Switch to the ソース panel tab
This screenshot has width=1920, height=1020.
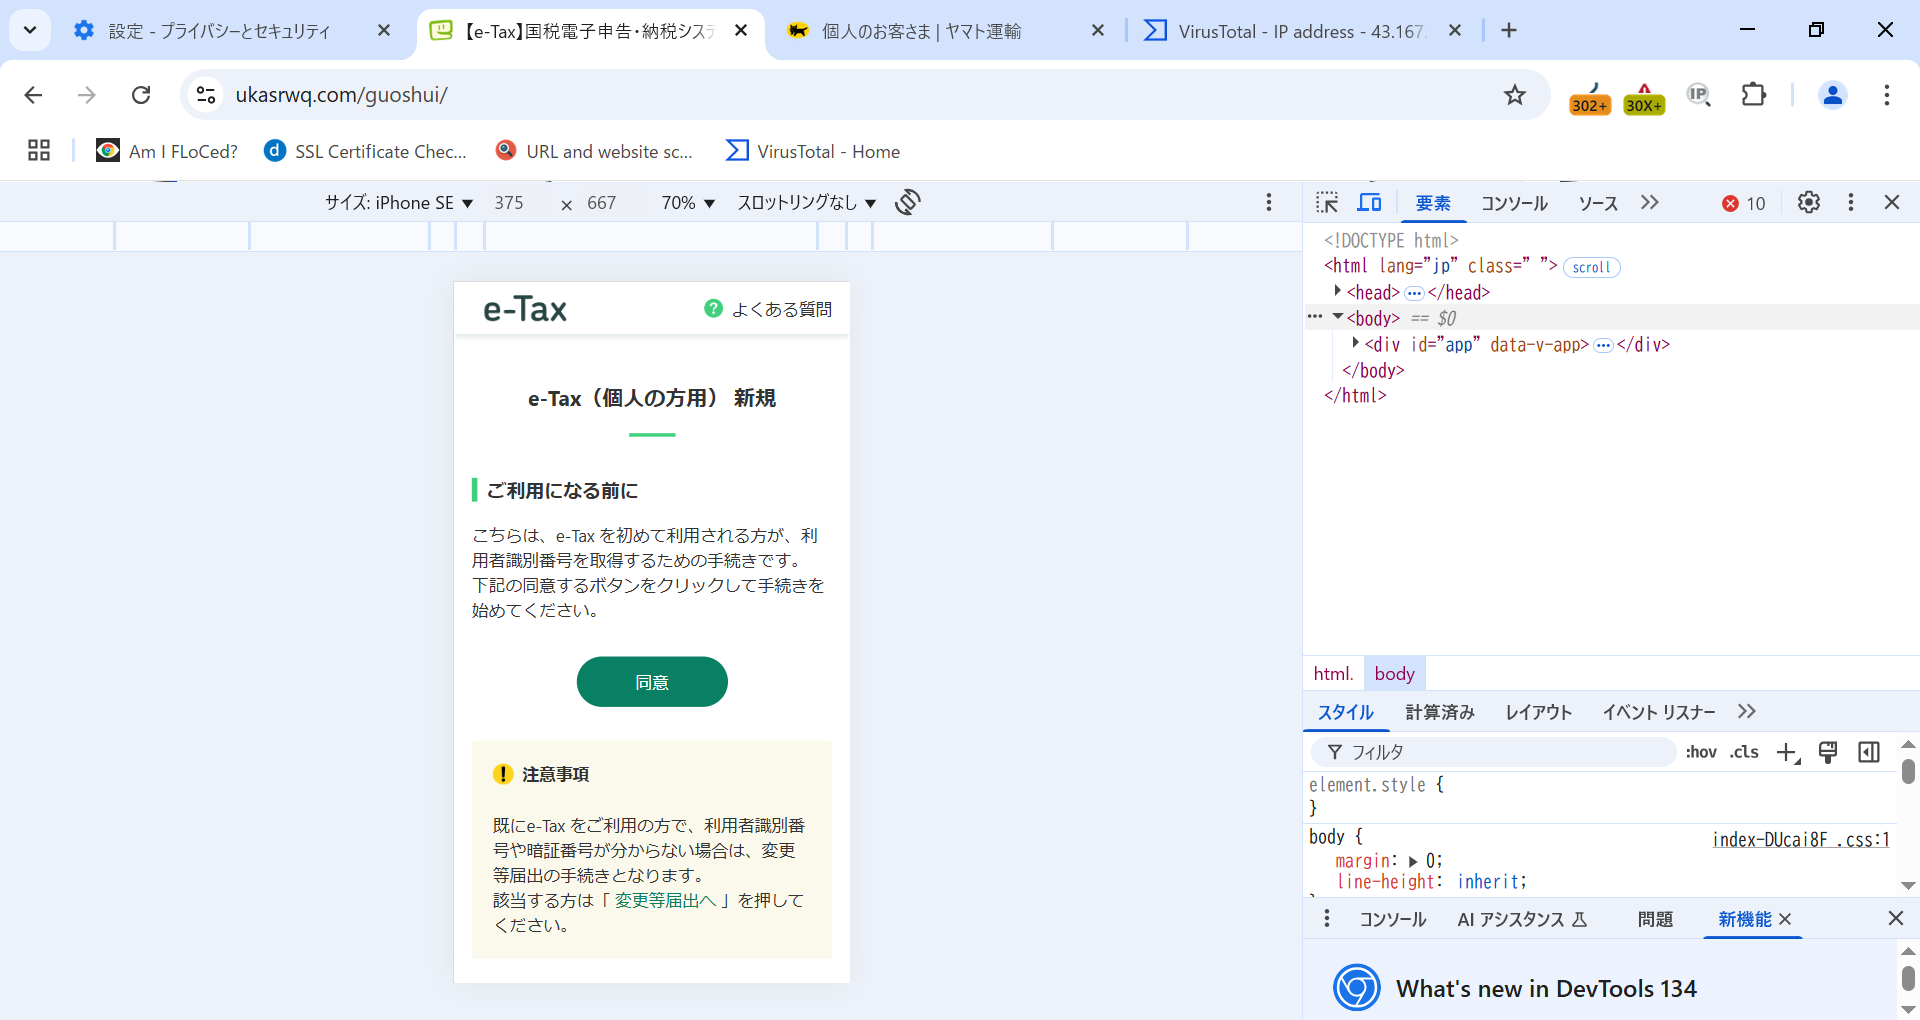(x=1598, y=203)
